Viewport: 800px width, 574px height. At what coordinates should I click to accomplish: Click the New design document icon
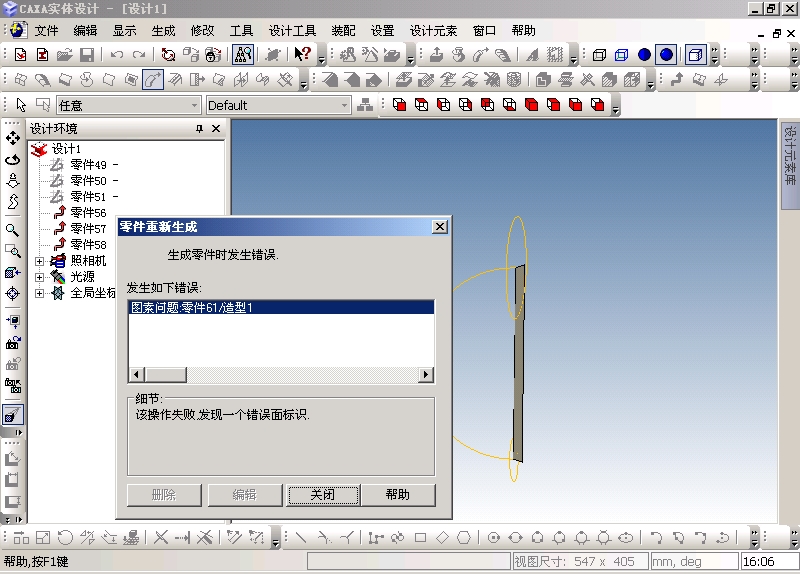coord(20,55)
